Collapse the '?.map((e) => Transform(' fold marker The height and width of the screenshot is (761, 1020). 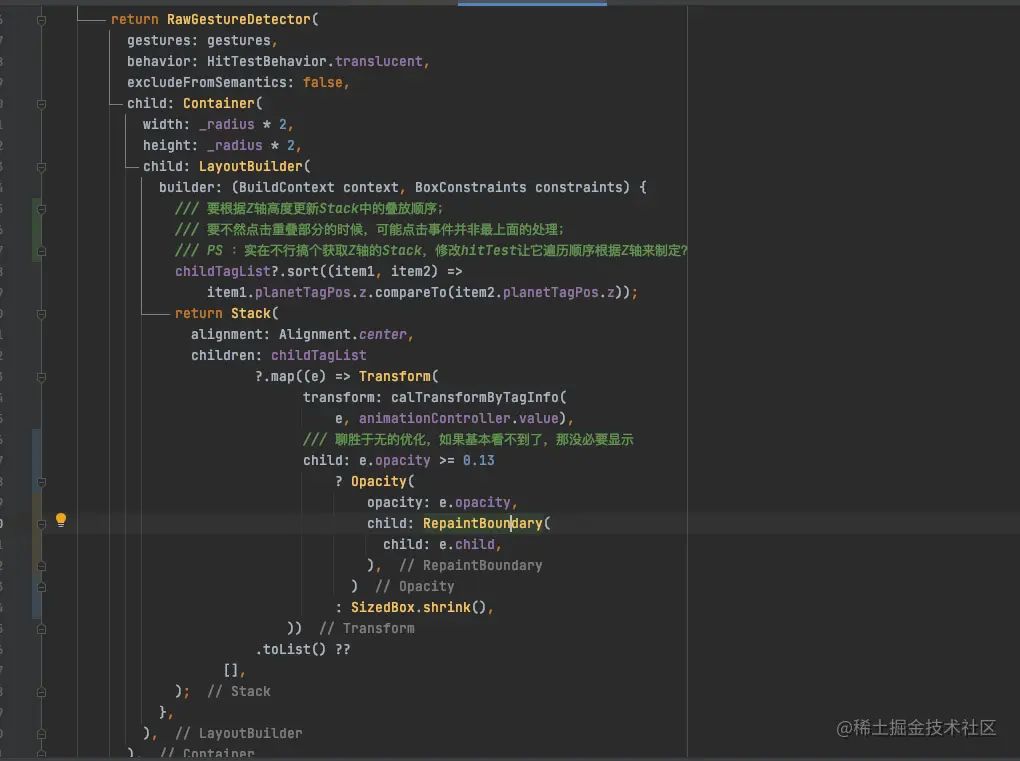pos(42,377)
